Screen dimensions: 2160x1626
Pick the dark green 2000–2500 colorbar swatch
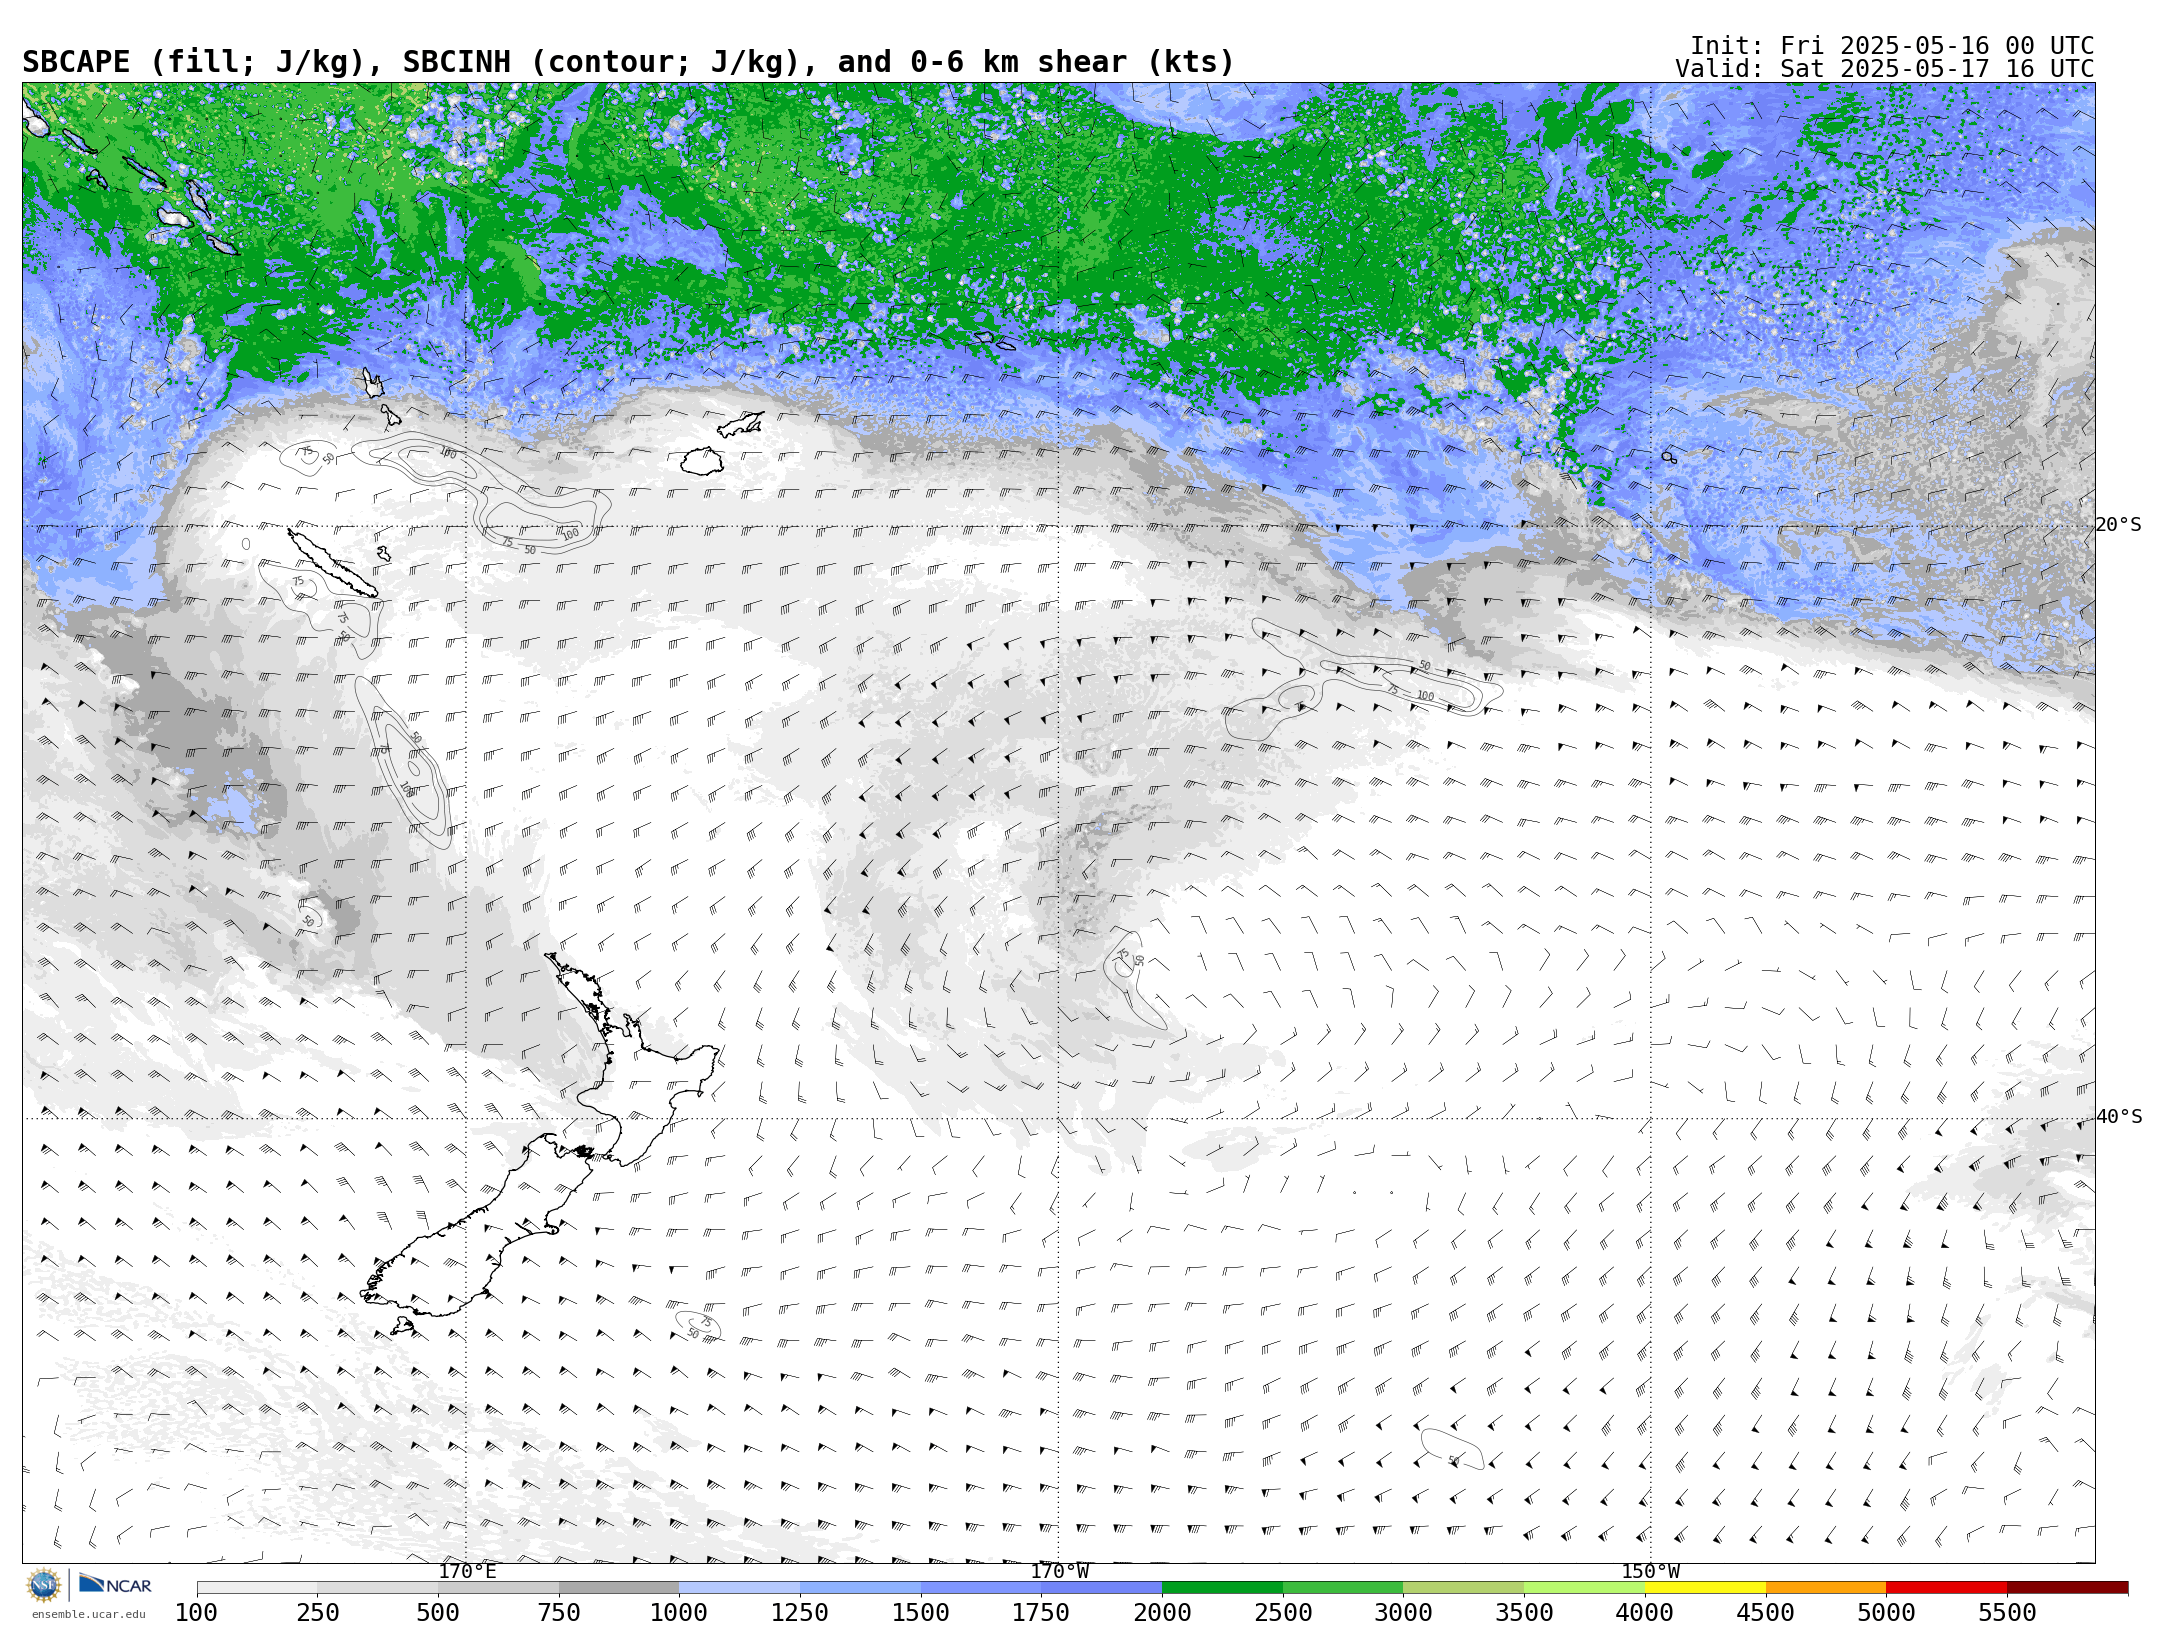click(x=1222, y=1587)
